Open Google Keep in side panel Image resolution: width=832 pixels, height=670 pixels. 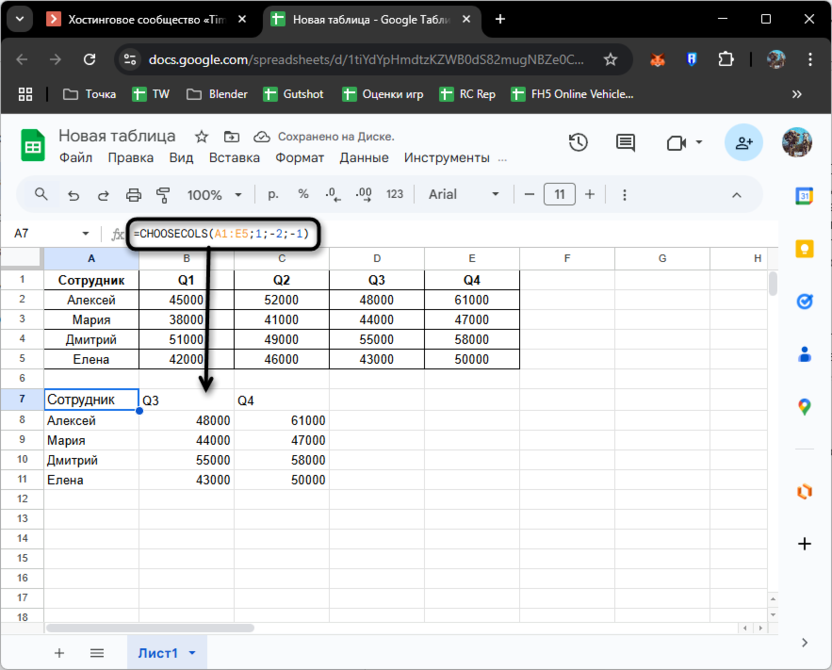[x=804, y=249]
